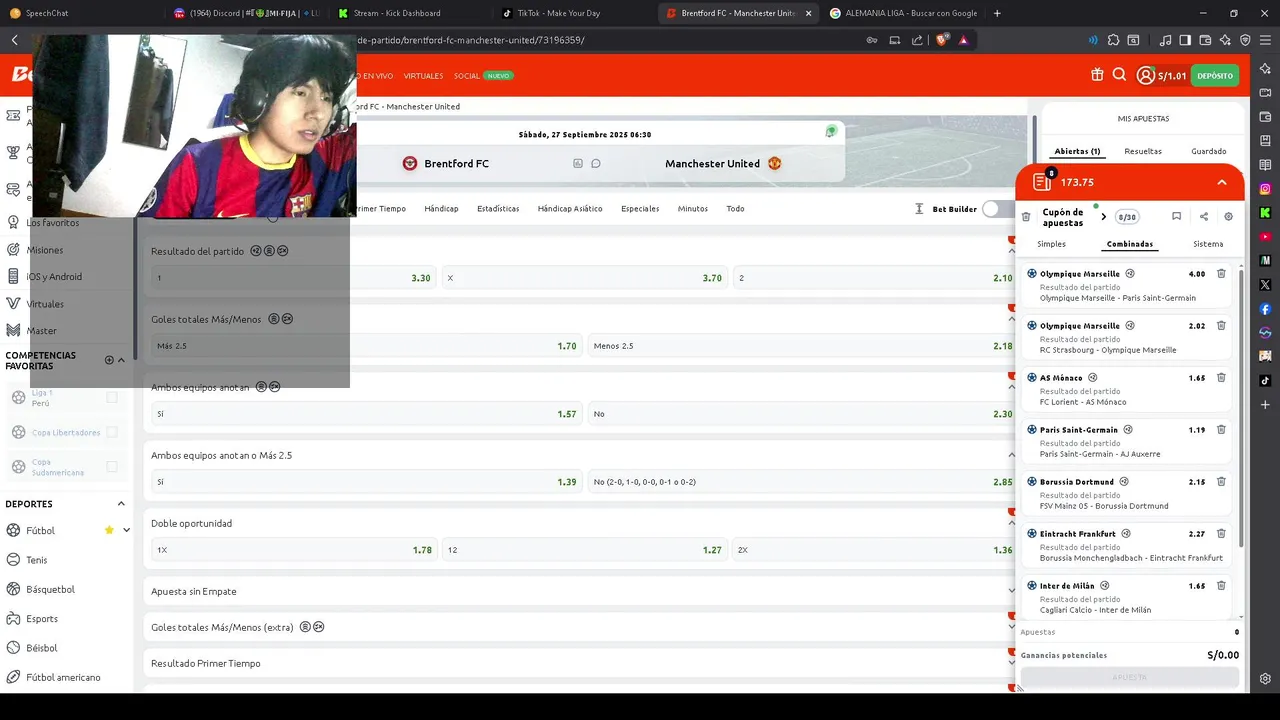Remove Olympique Marseille 4.00 selection
1280x720 pixels.
click(1221, 274)
